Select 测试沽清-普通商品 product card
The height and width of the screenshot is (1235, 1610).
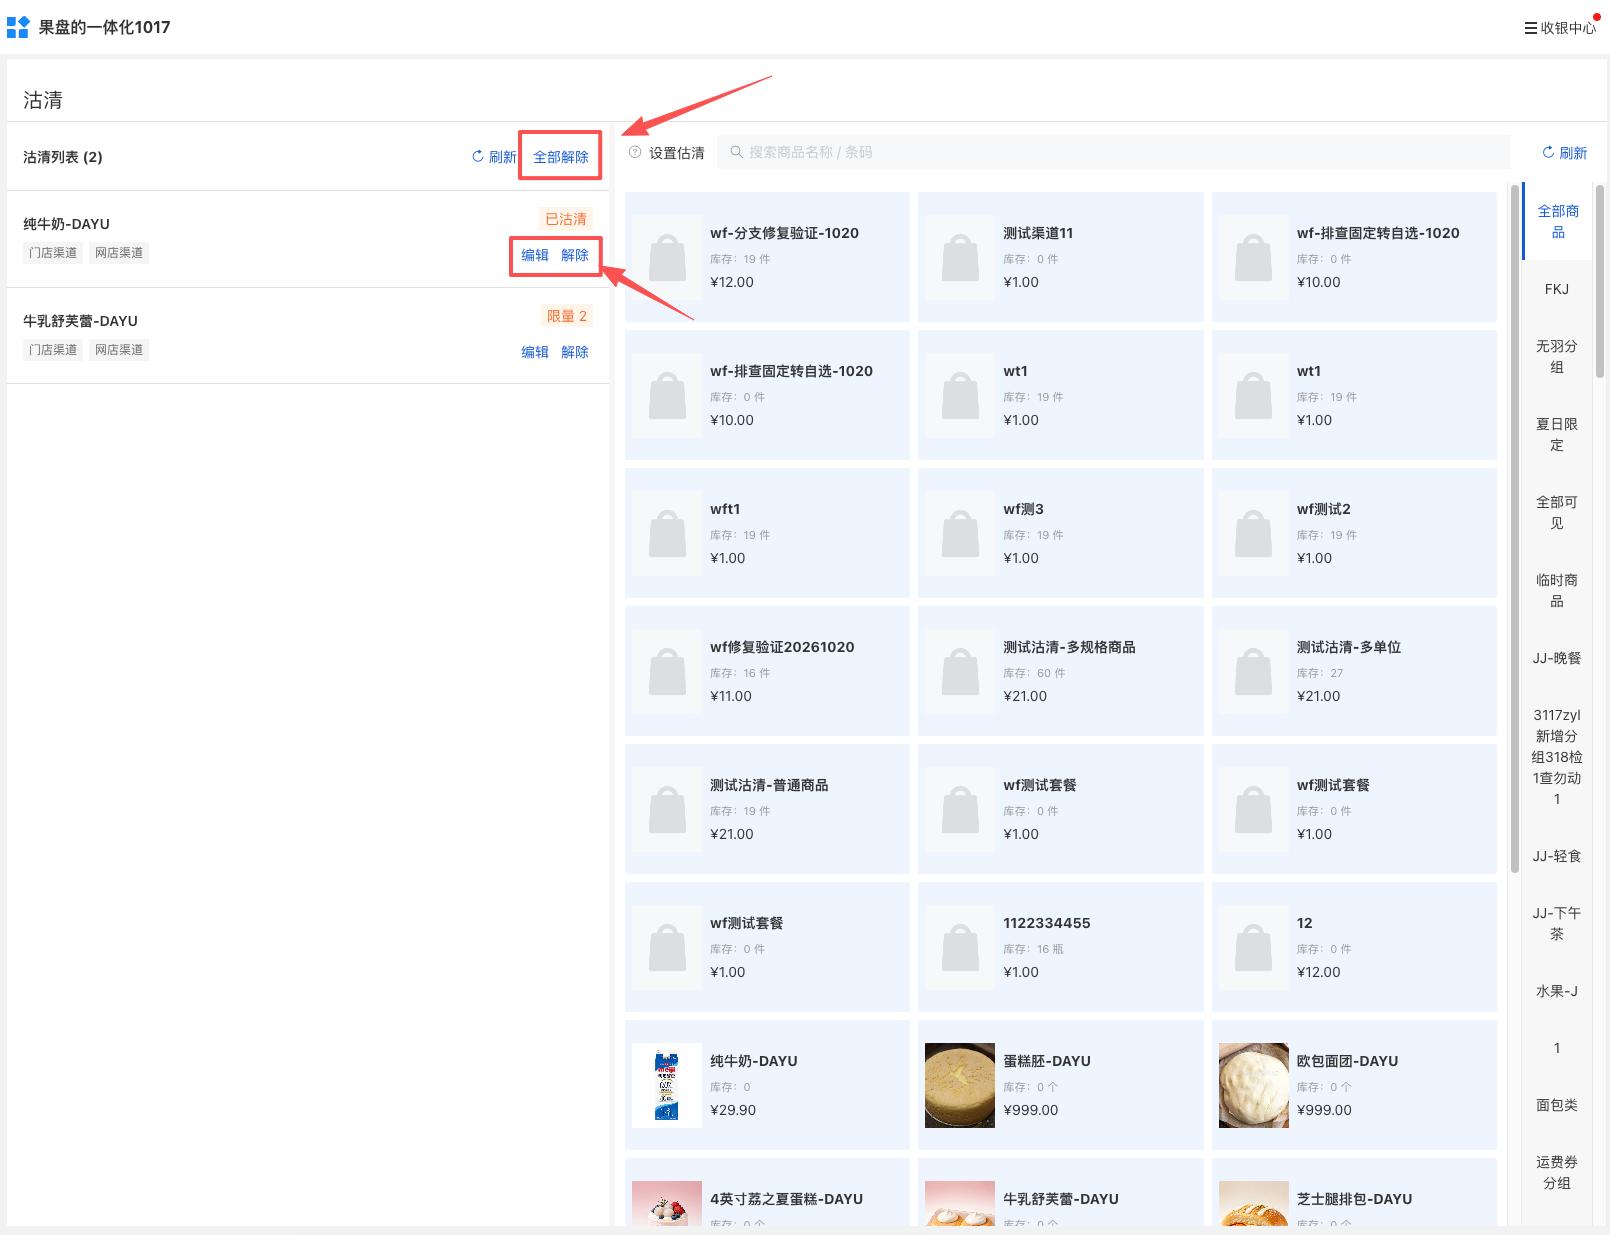pyautogui.click(x=767, y=809)
